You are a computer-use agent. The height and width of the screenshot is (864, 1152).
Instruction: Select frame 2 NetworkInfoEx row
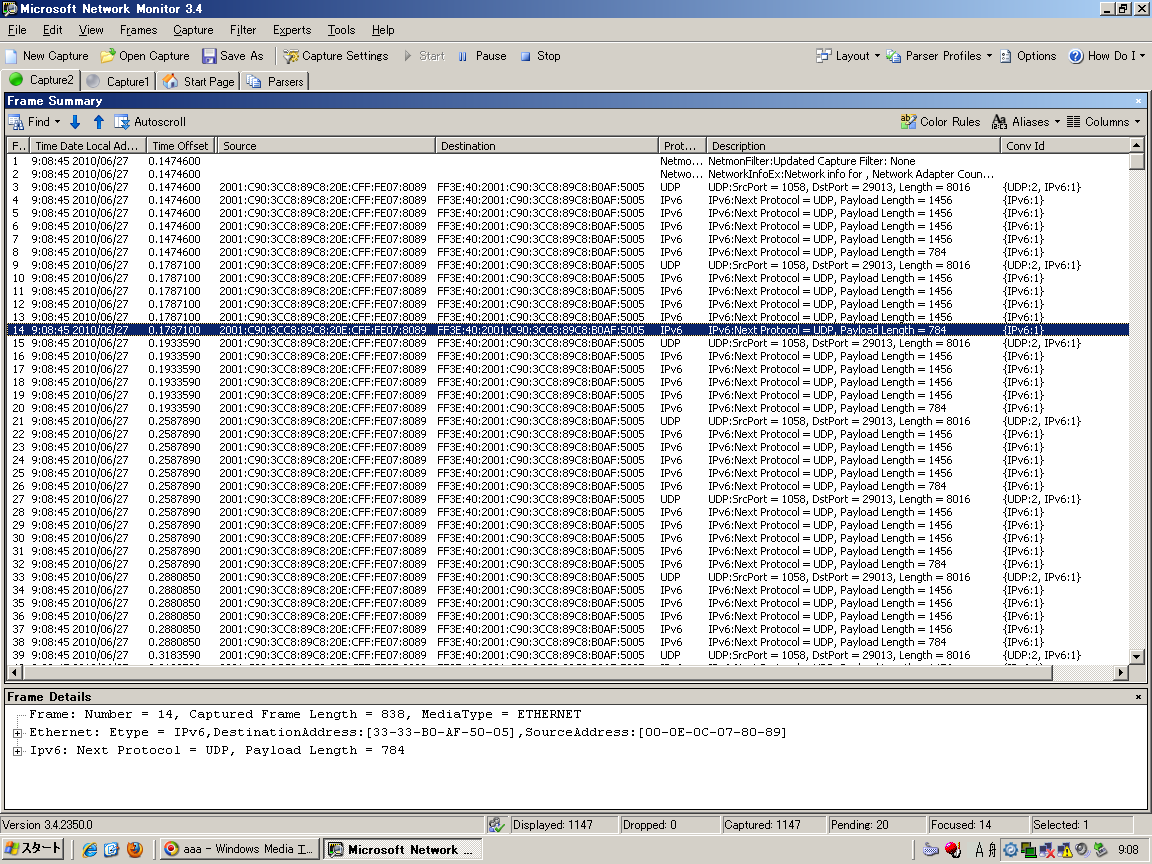pos(568,174)
